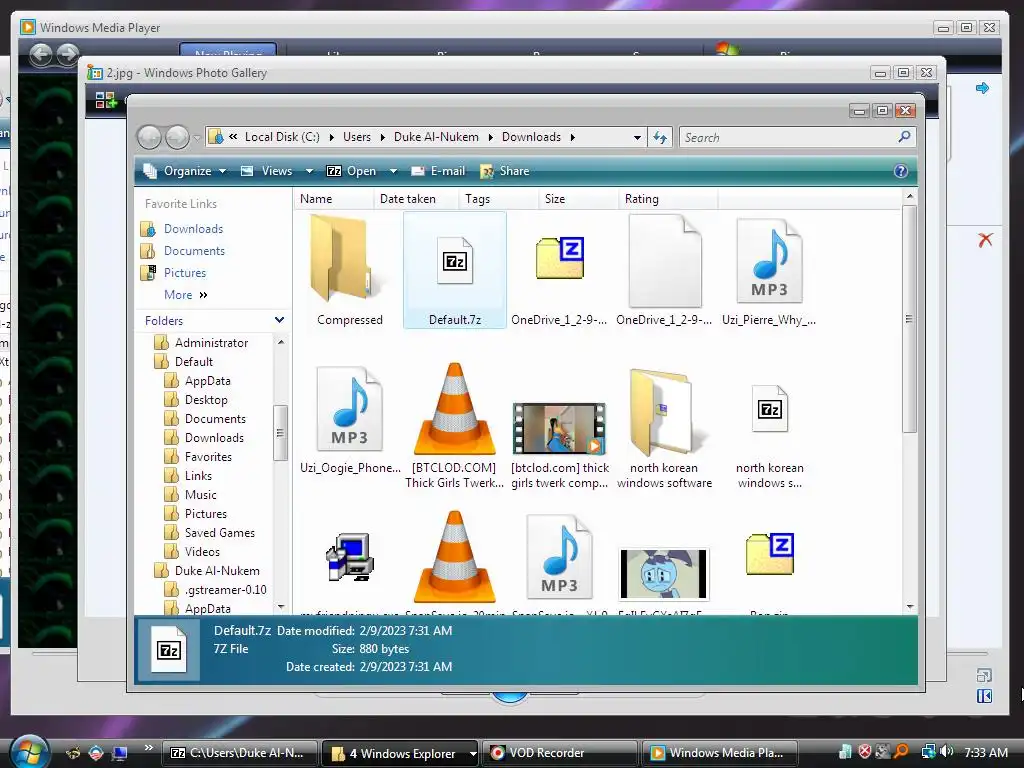Click the network tray icon
Image resolution: width=1024 pixels, height=768 pixels.
pos(928,752)
